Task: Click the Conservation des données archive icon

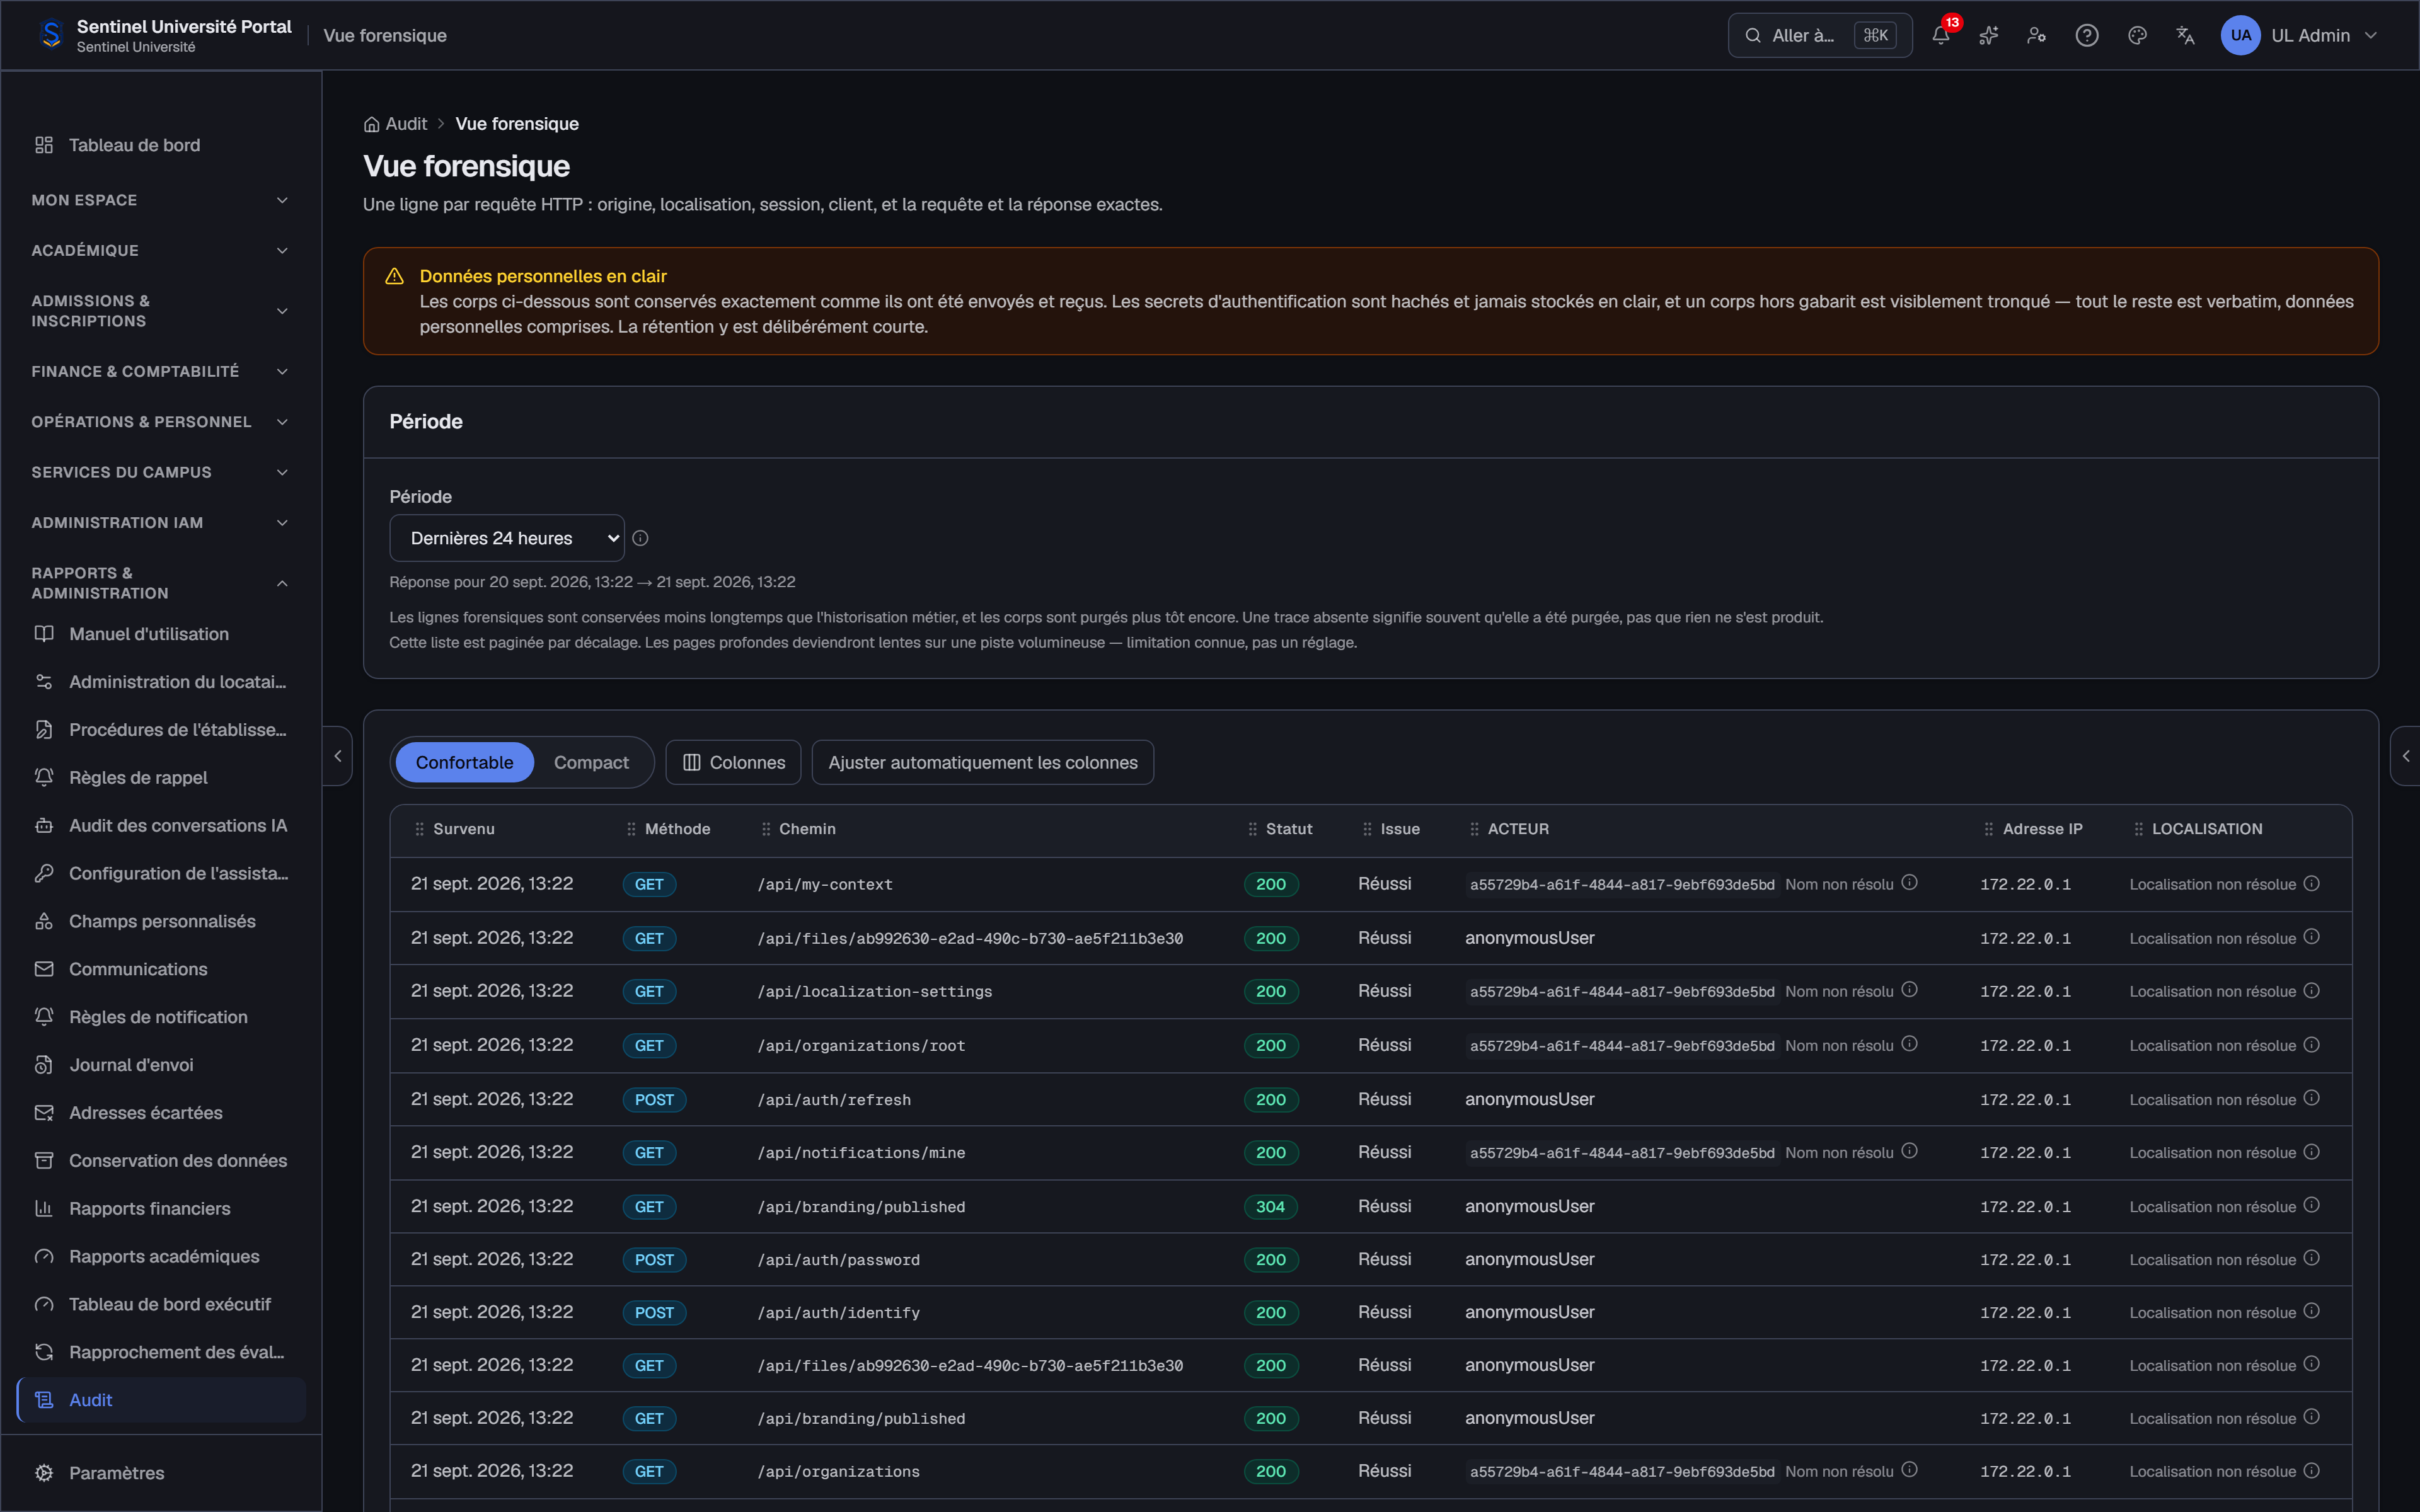Action: pyautogui.click(x=44, y=1160)
